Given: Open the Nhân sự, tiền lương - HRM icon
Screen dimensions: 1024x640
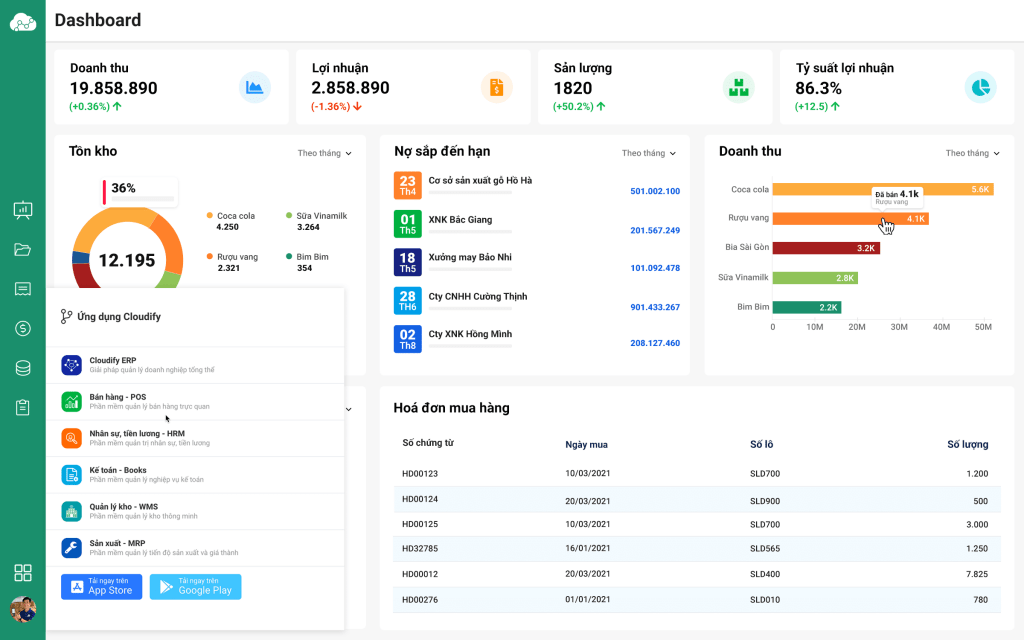Looking at the screenshot, I should coord(71,438).
